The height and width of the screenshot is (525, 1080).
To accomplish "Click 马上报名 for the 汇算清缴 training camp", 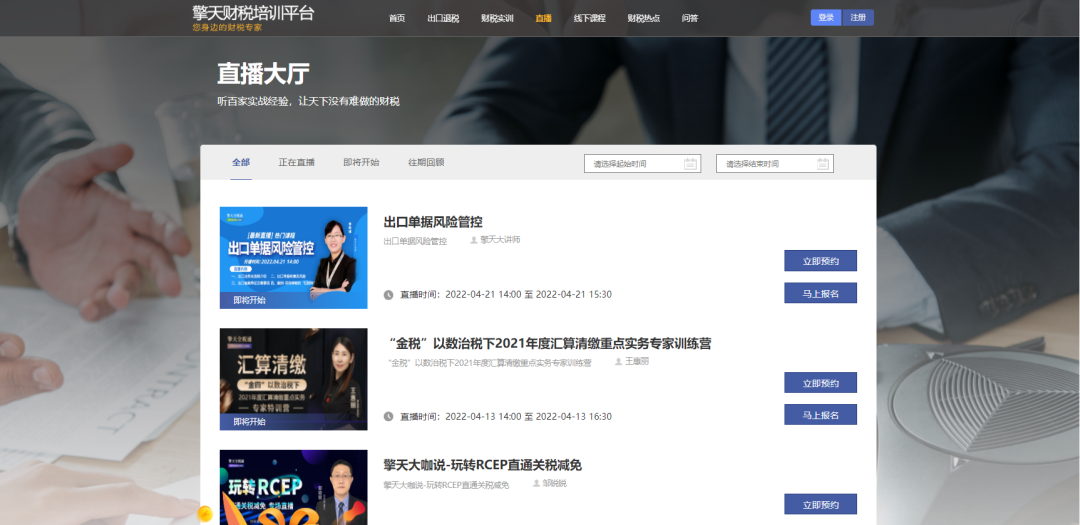I will pos(820,415).
